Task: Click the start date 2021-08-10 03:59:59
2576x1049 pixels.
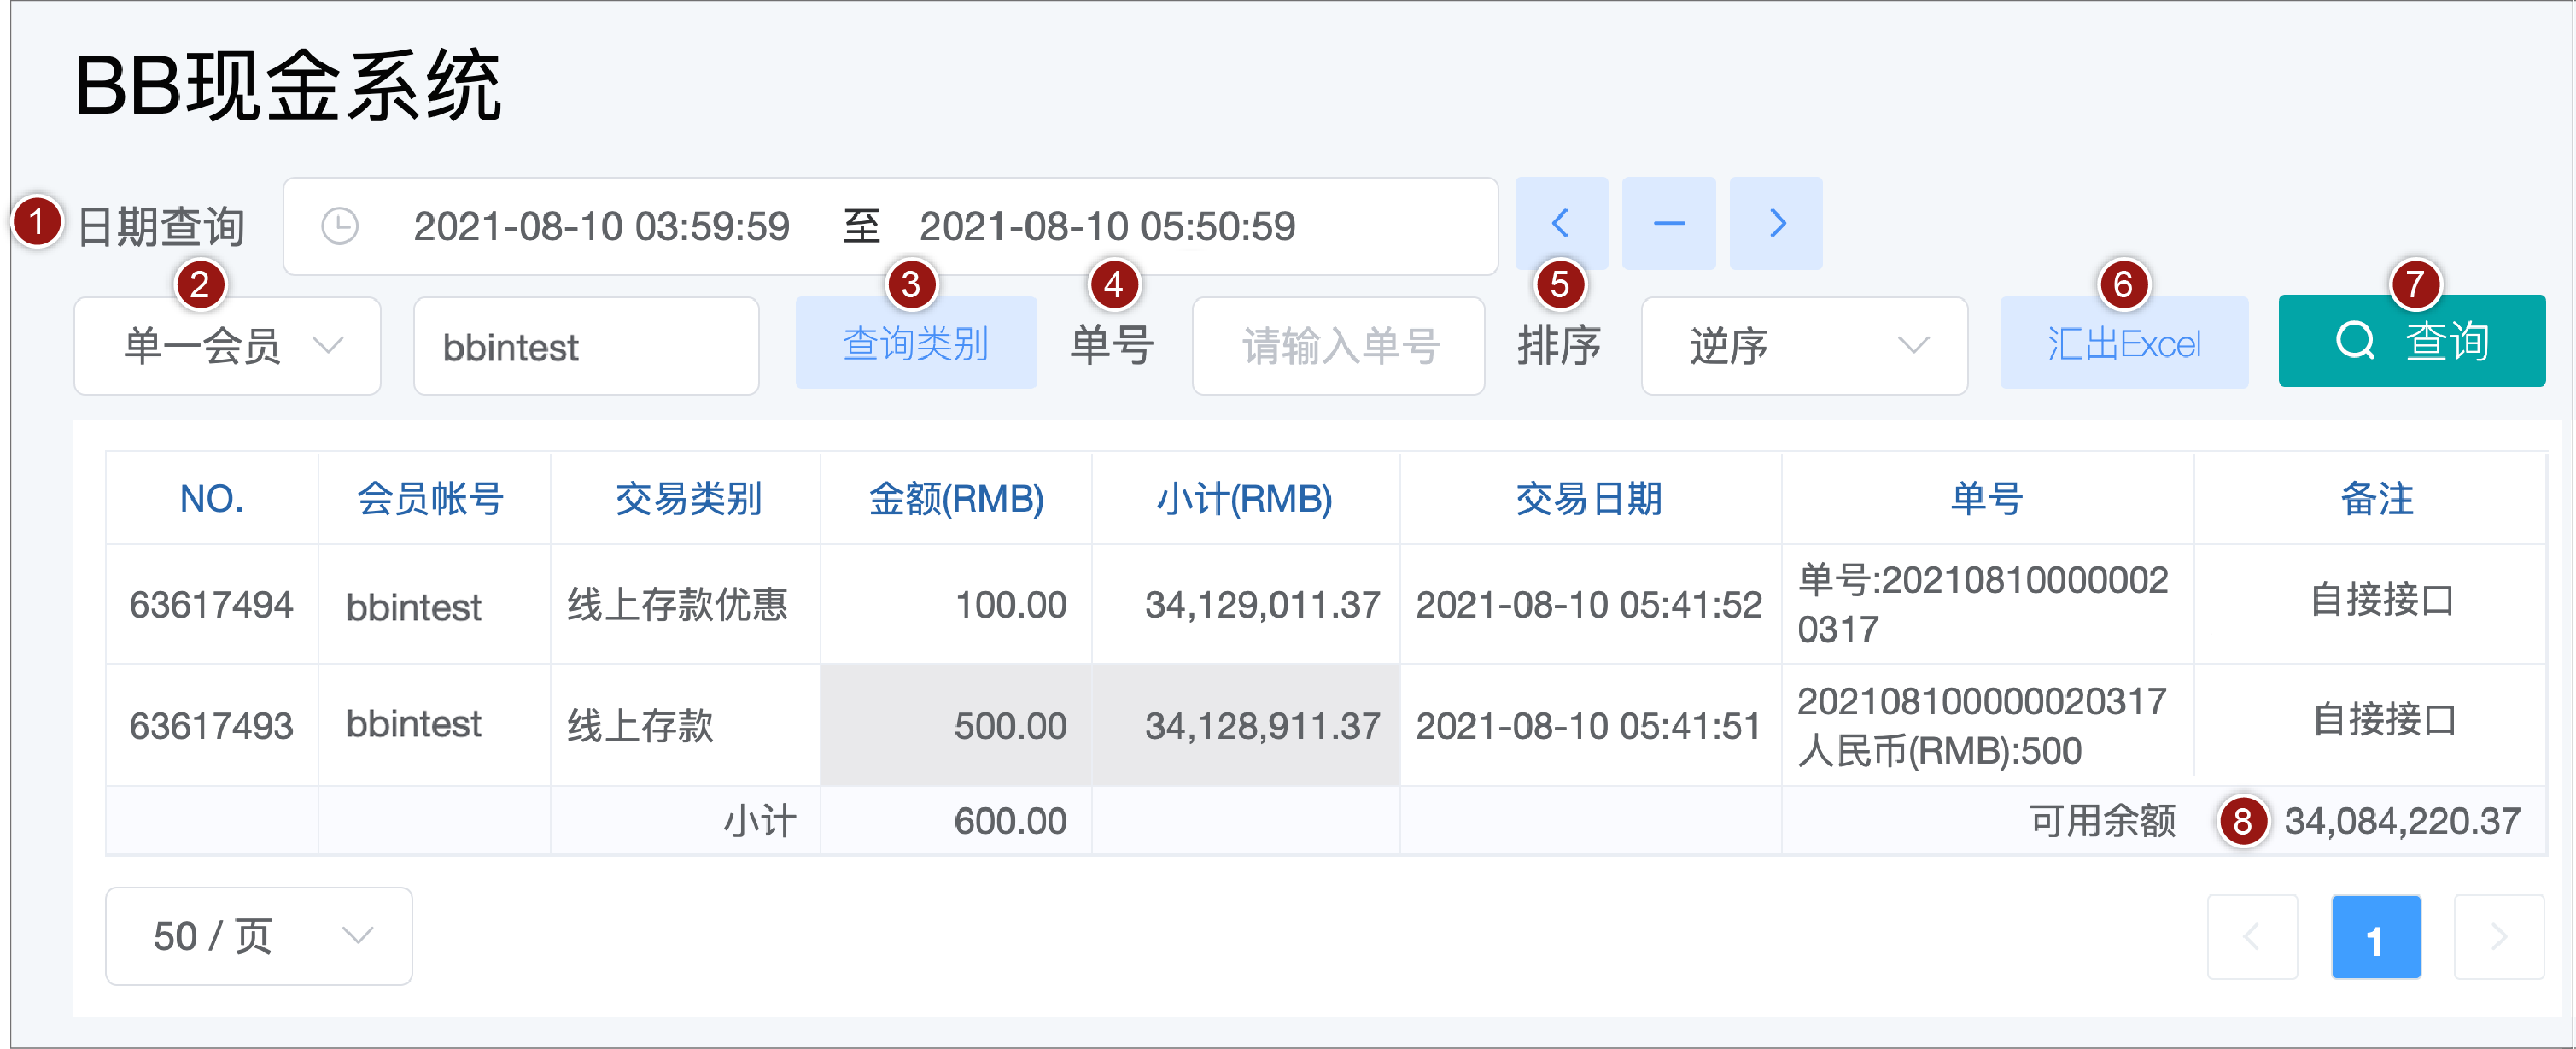Action: (601, 227)
